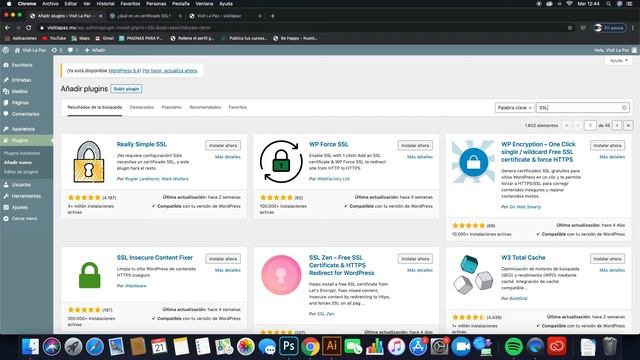Install WP Encryption plugin now

click(x=607, y=146)
